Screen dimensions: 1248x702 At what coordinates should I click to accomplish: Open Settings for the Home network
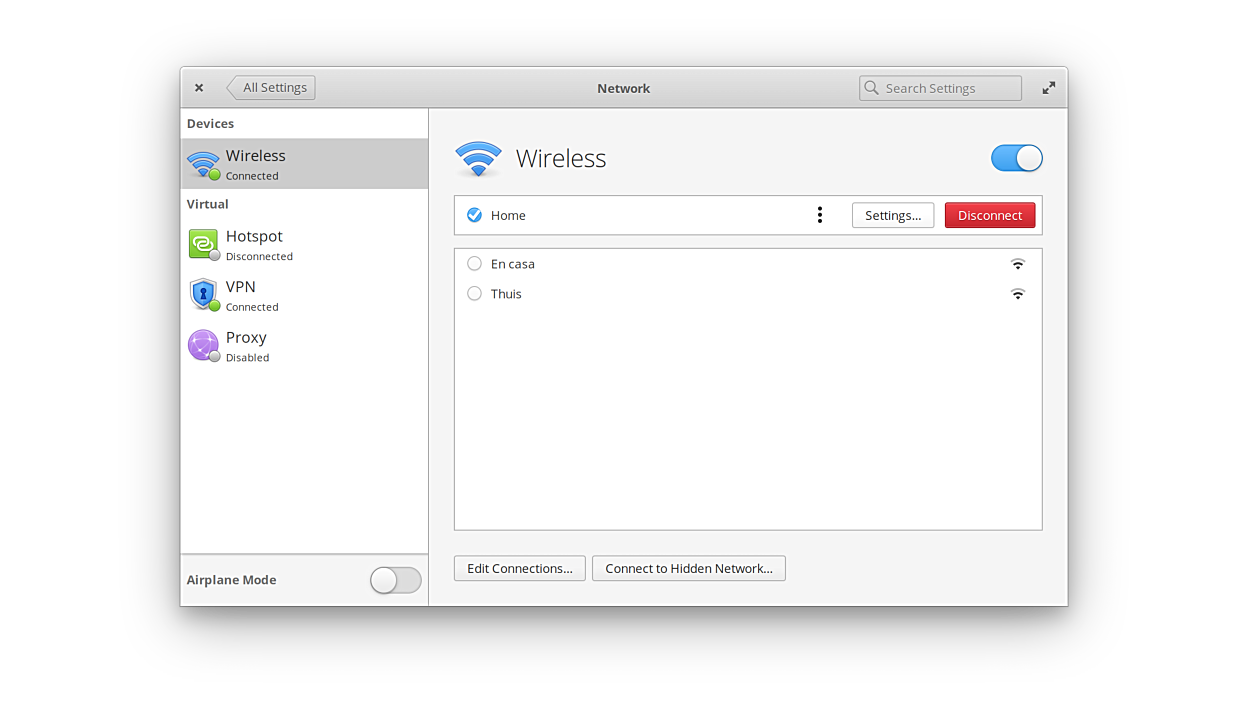point(893,215)
